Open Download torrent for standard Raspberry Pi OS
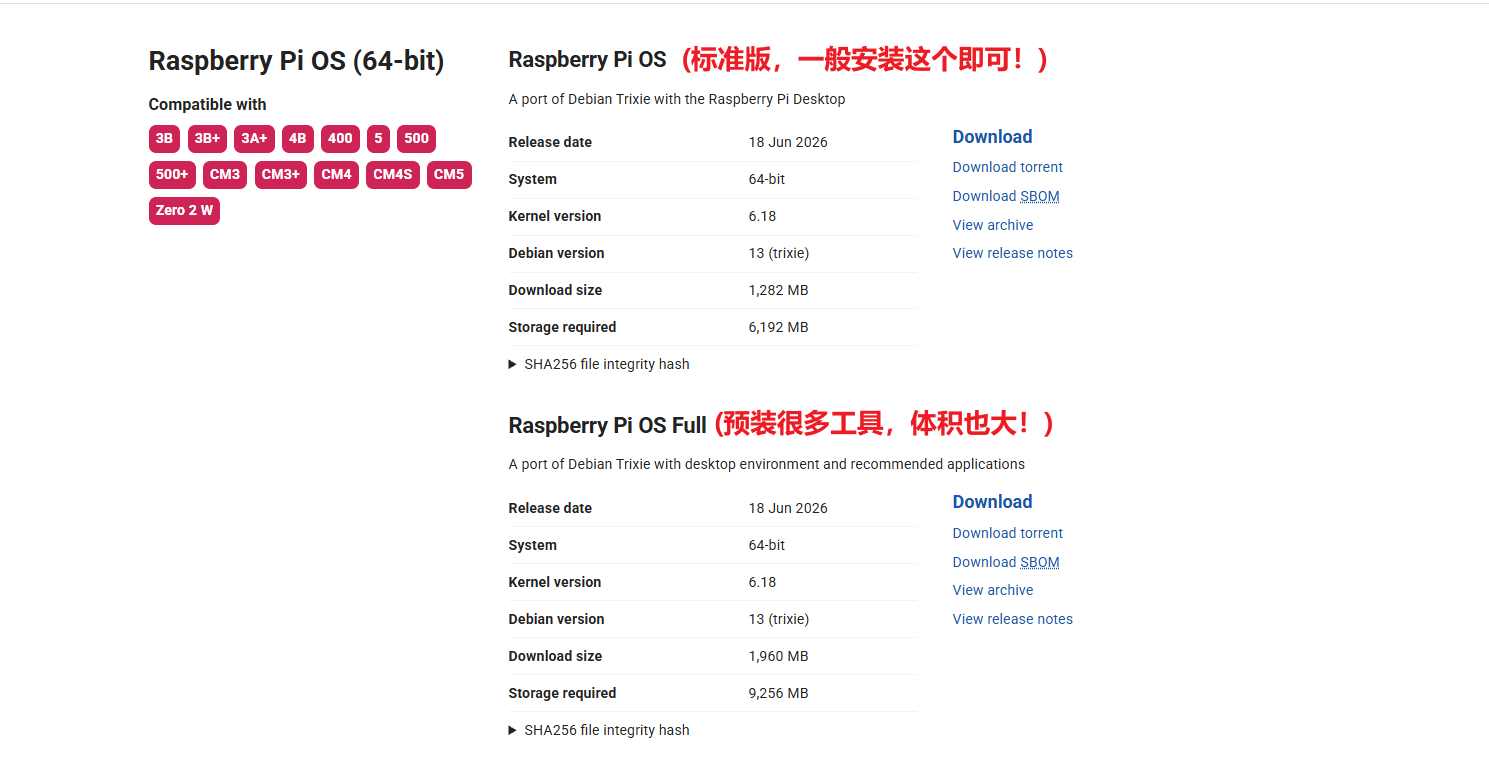The image size is (1489, 761). (x=1008, y=167)
